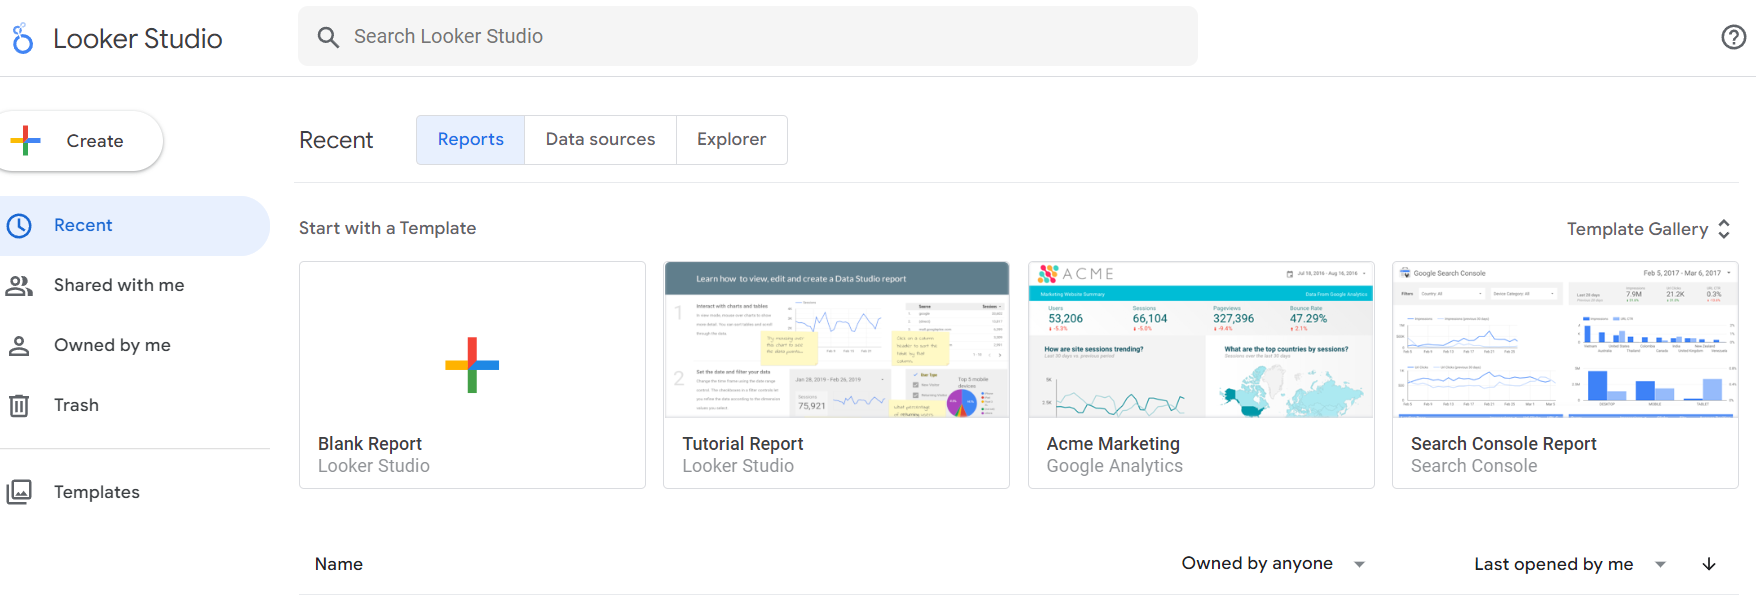Click the Templates gallery icon

[19, 492]
